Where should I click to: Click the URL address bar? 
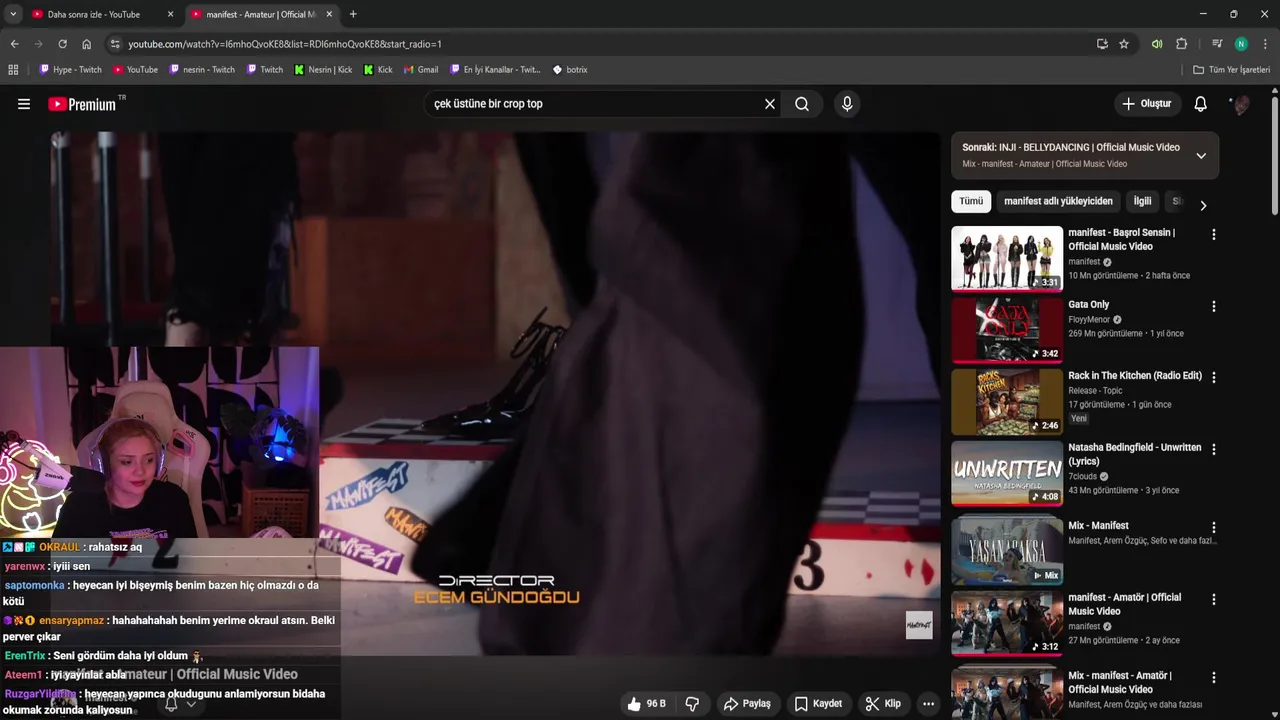click(600, 44)
